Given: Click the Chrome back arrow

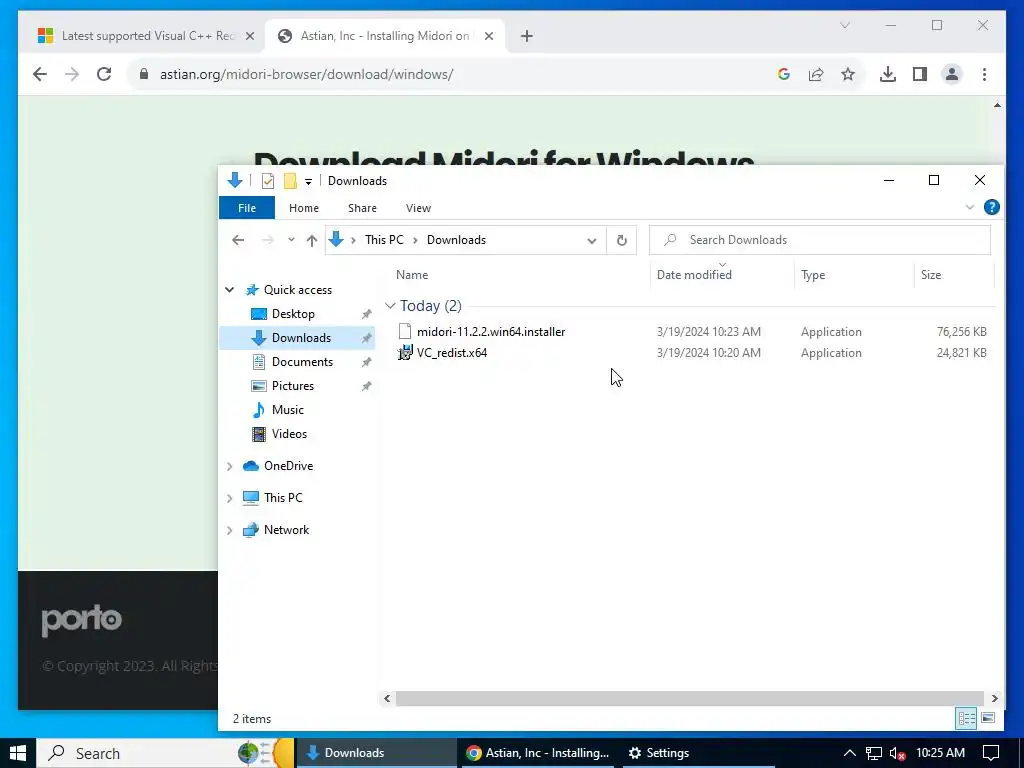Looking at the screenshot, I should pyautogui.click(x=40, y=74).
